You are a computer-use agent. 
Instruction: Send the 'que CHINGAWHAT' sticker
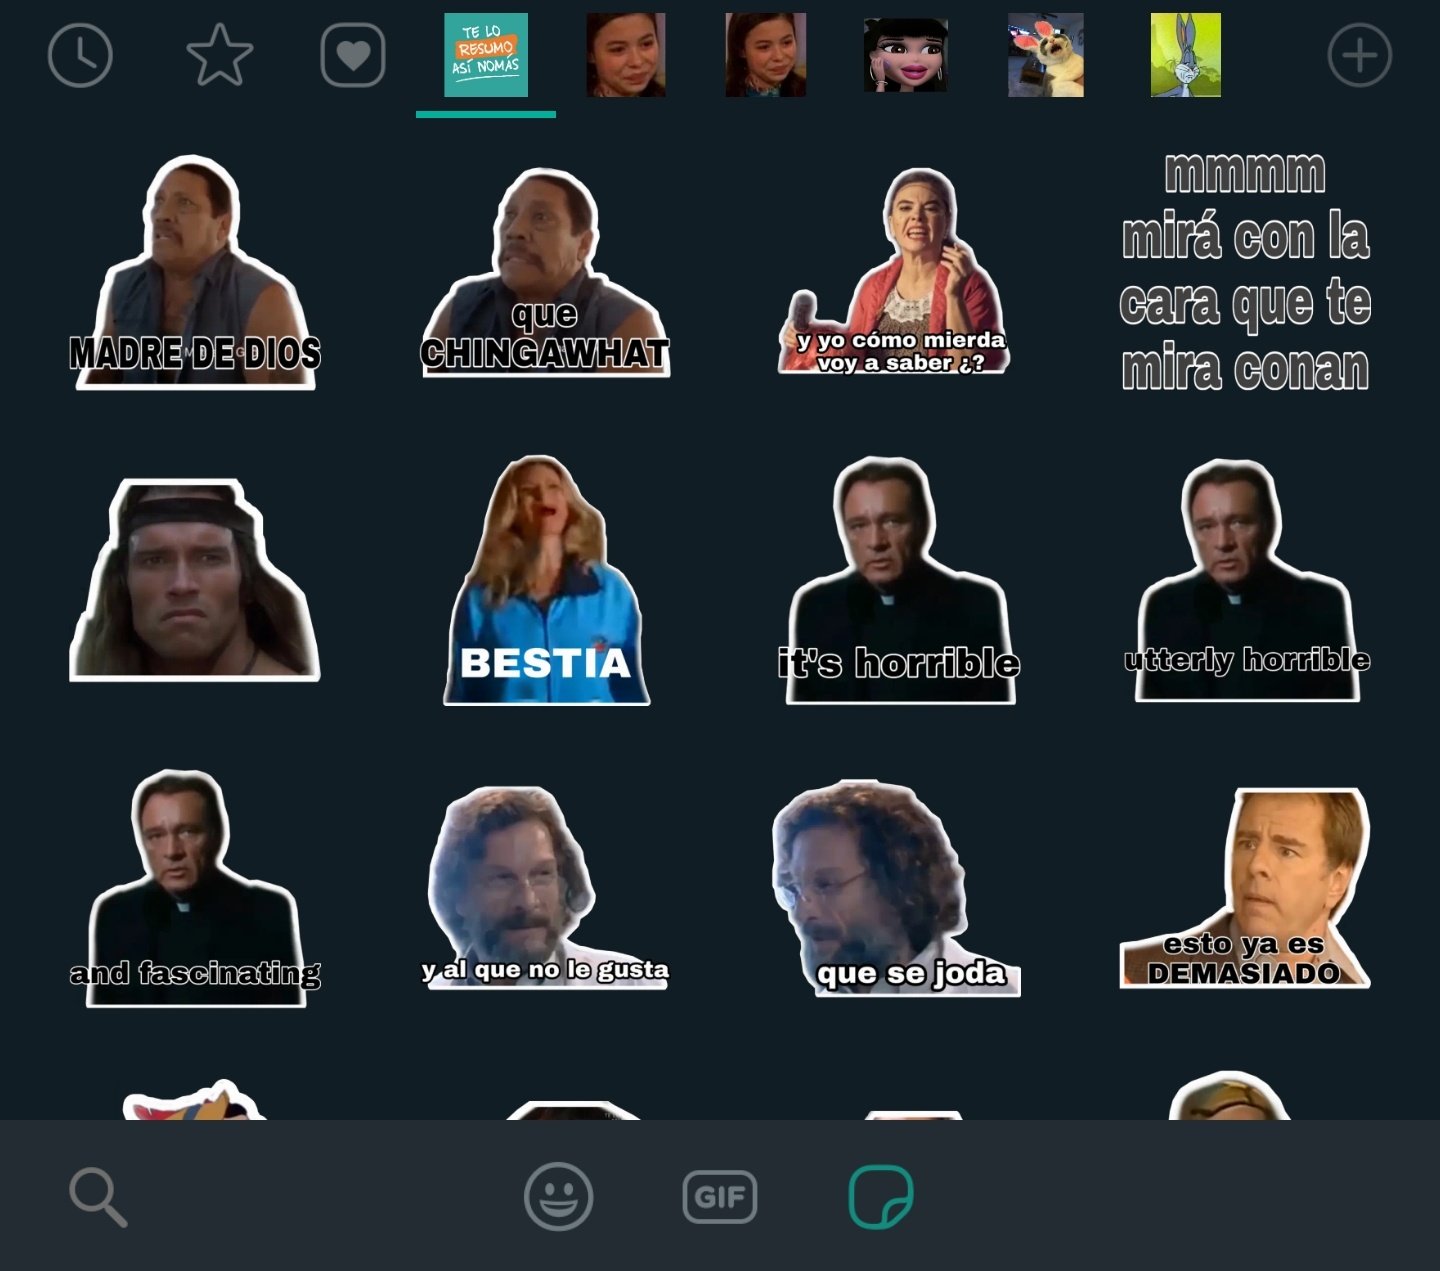point(545,272)
